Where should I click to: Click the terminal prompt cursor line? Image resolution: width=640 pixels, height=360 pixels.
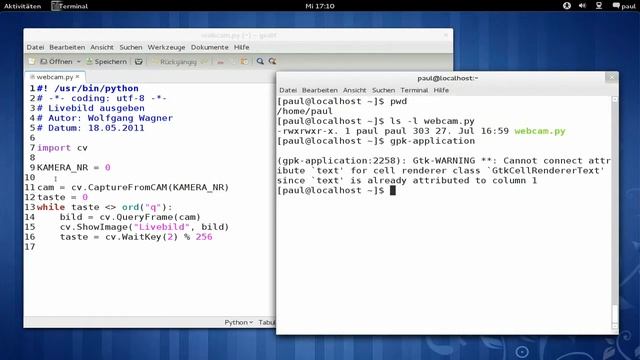coord(336,191)
